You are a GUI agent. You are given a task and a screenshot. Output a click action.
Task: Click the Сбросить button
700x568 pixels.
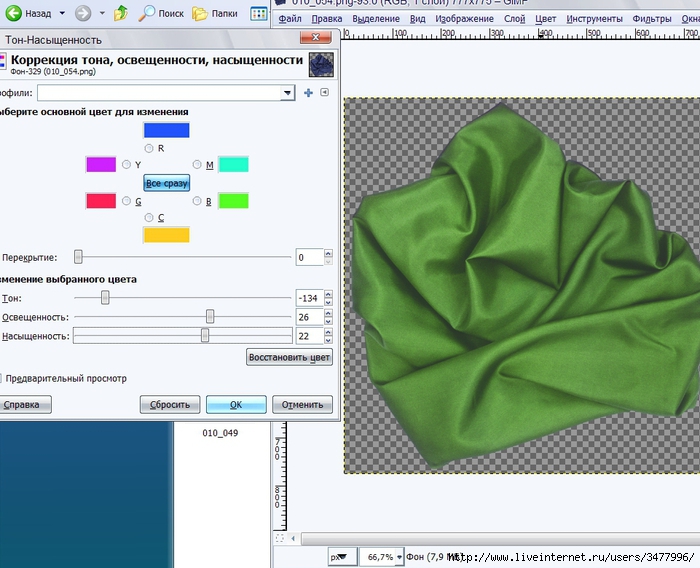(x=169, y=405)
